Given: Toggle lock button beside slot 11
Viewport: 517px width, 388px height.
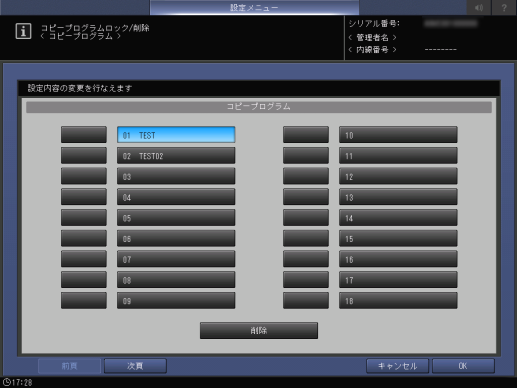Looking at the screenshot, I should click(x=306, y=156).
